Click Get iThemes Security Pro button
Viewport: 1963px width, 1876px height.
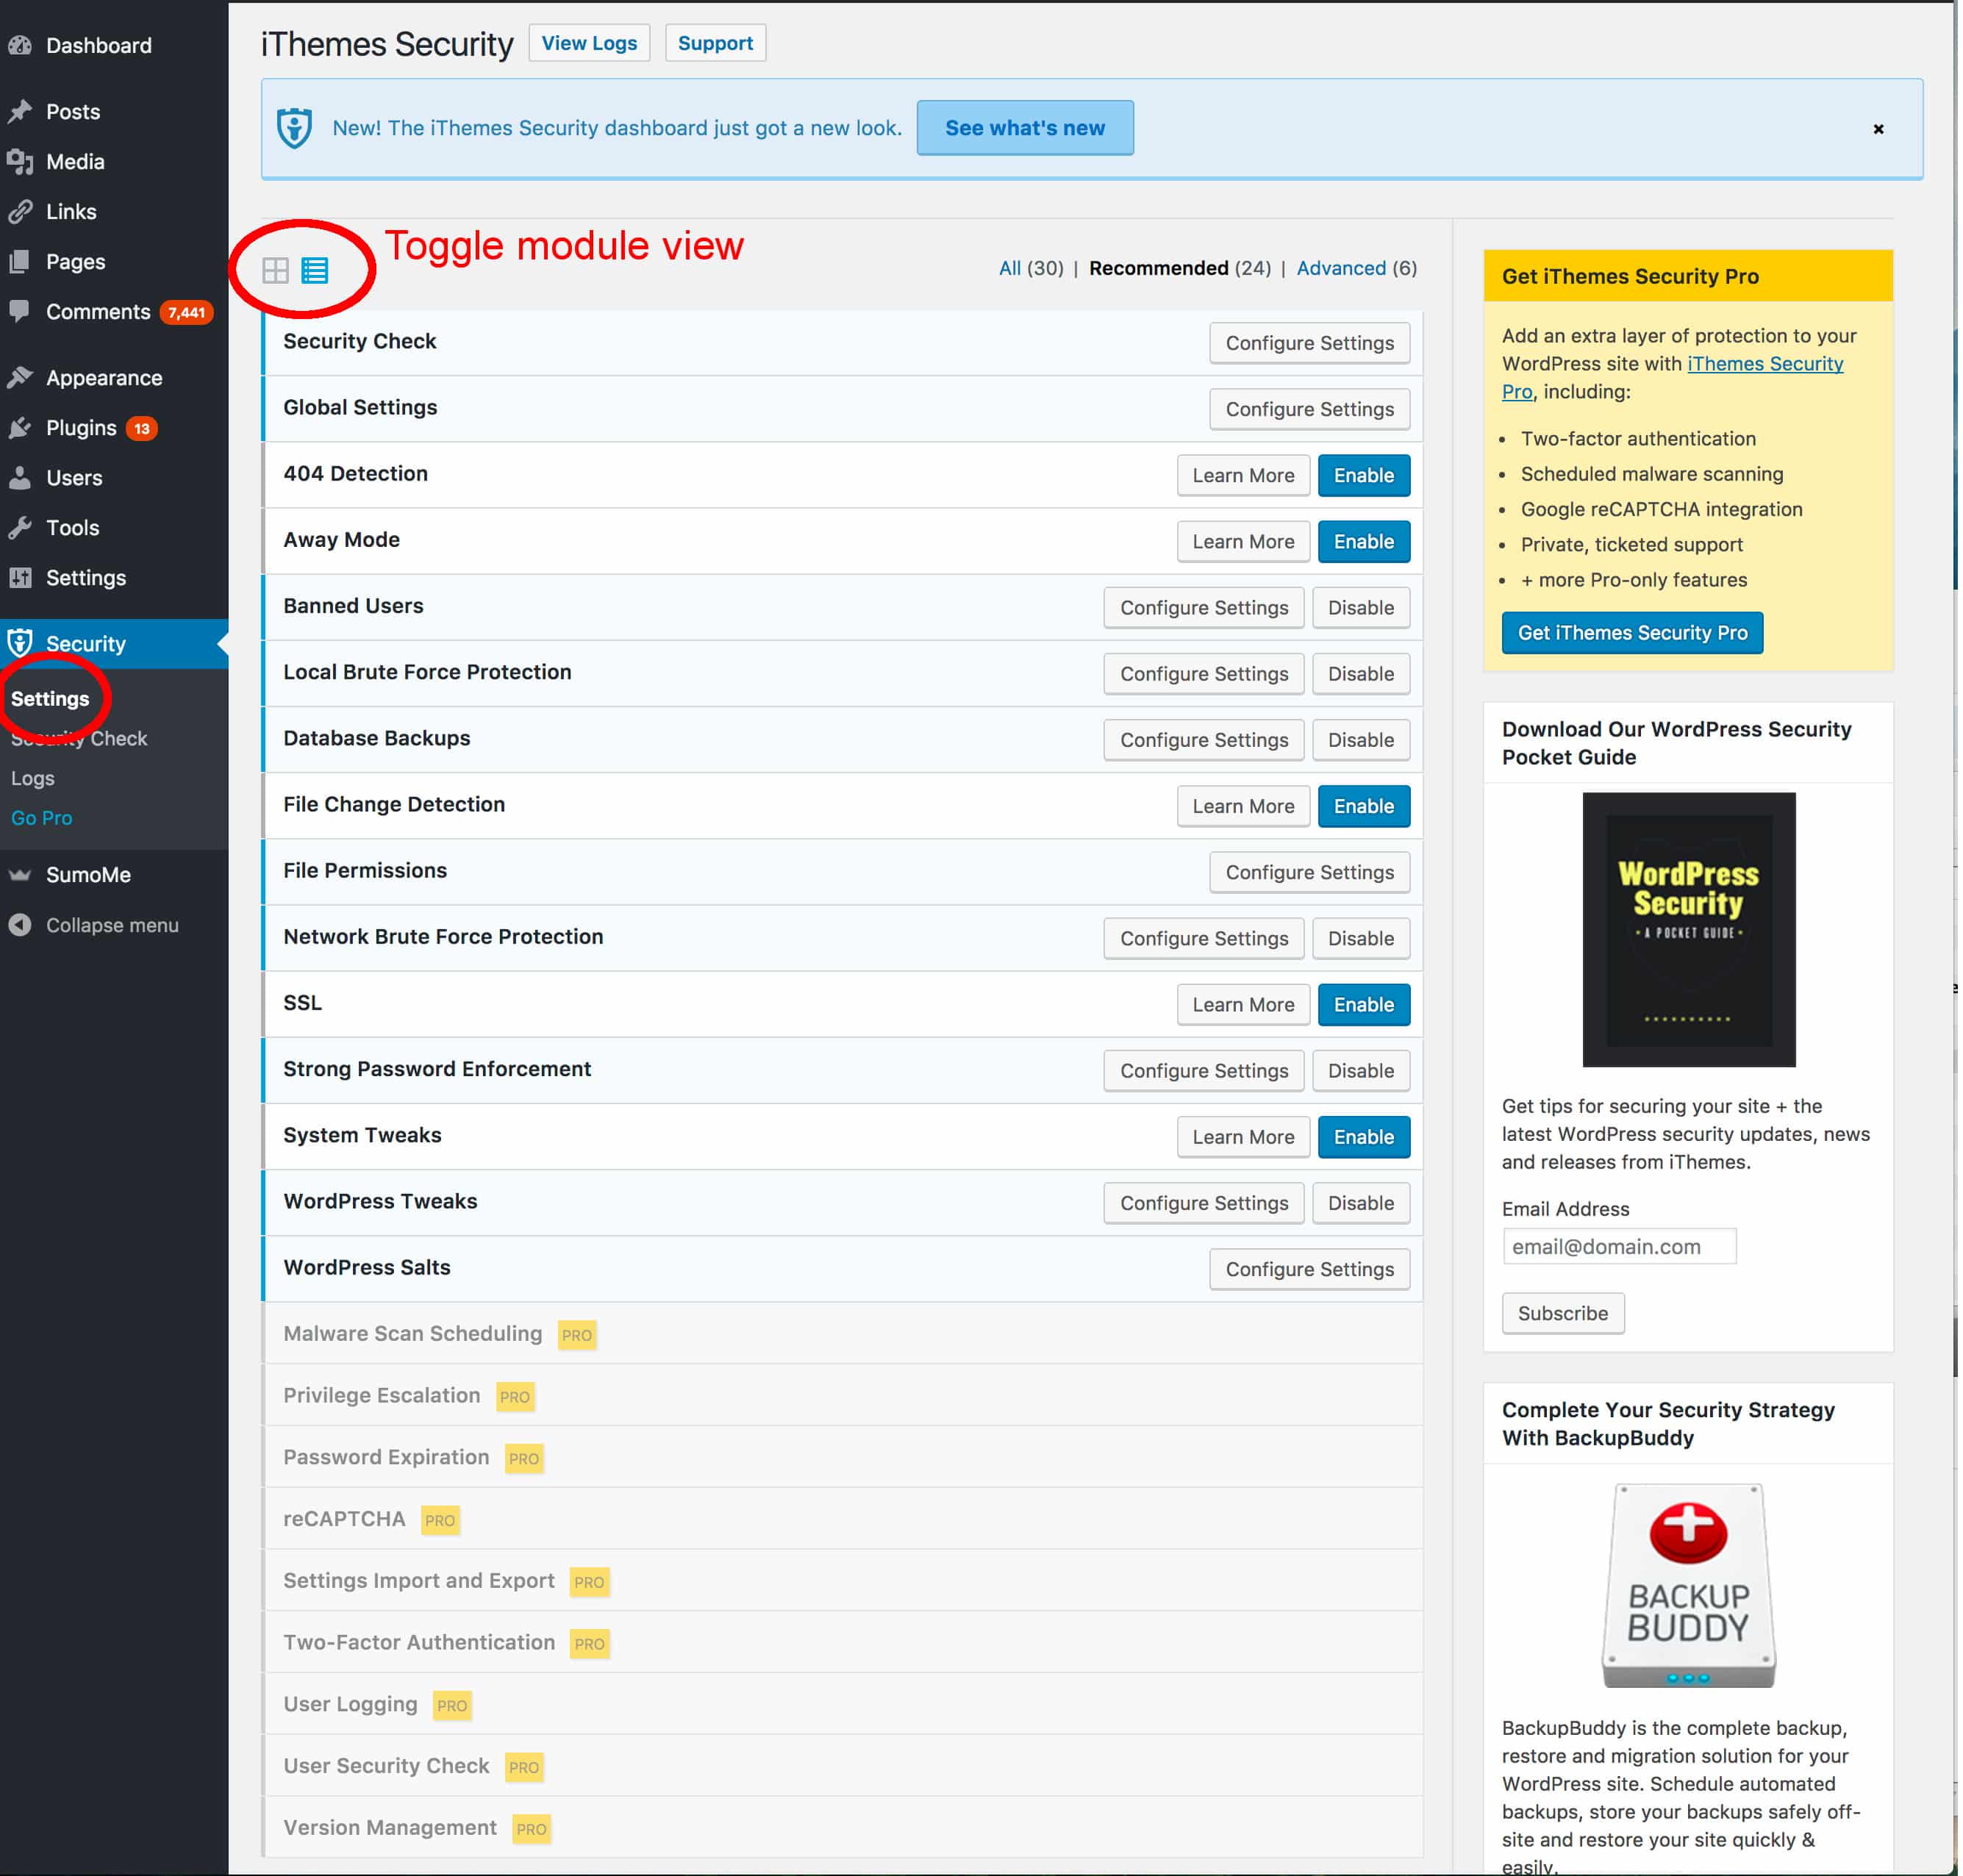coord(1632,633)
